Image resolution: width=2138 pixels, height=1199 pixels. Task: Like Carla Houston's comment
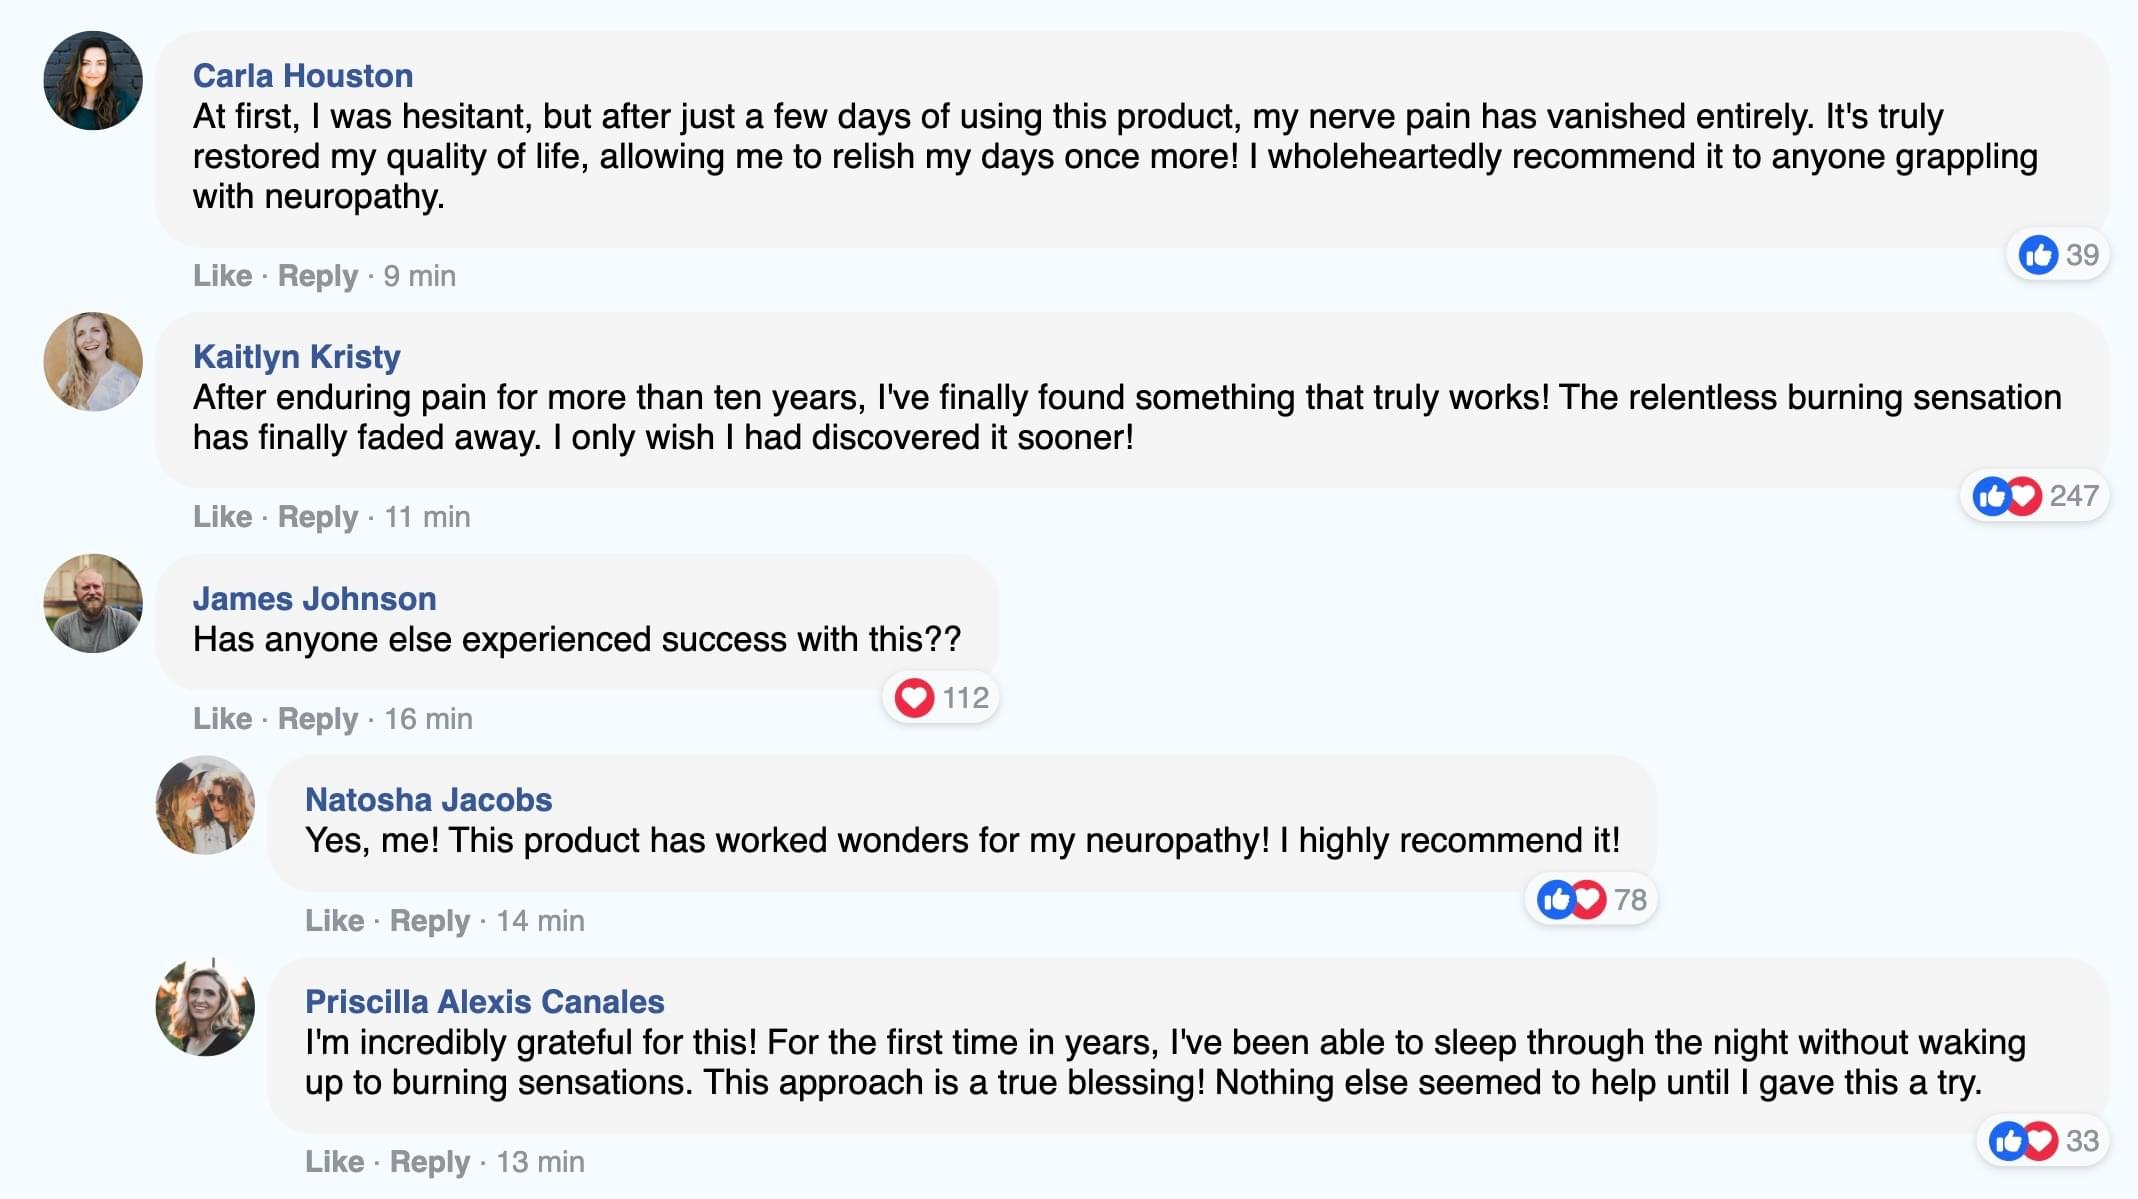click(222, 276)
